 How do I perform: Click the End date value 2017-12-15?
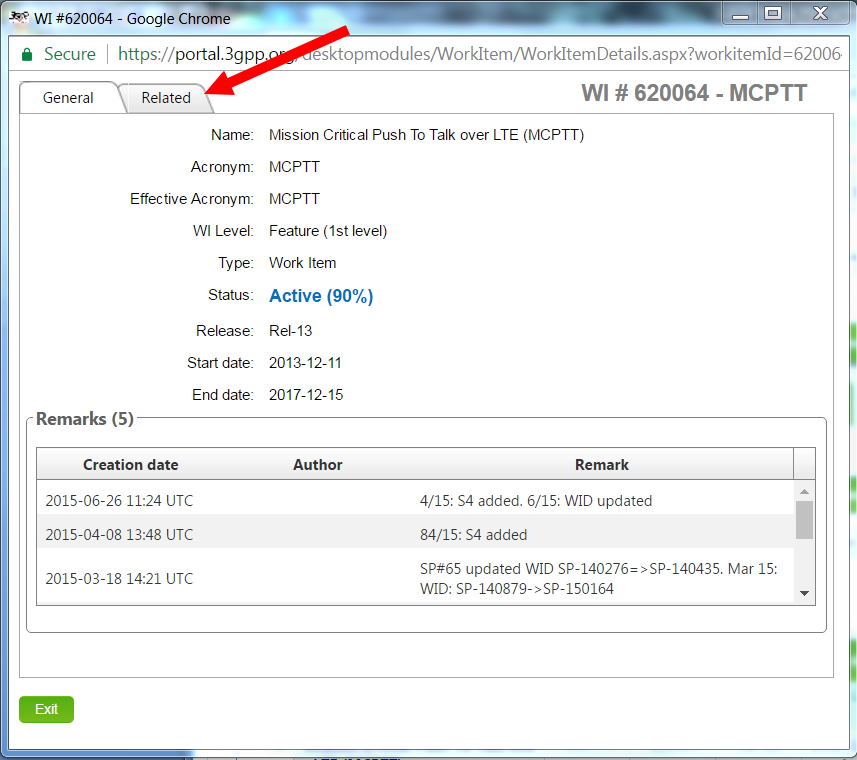coord(306,395)
